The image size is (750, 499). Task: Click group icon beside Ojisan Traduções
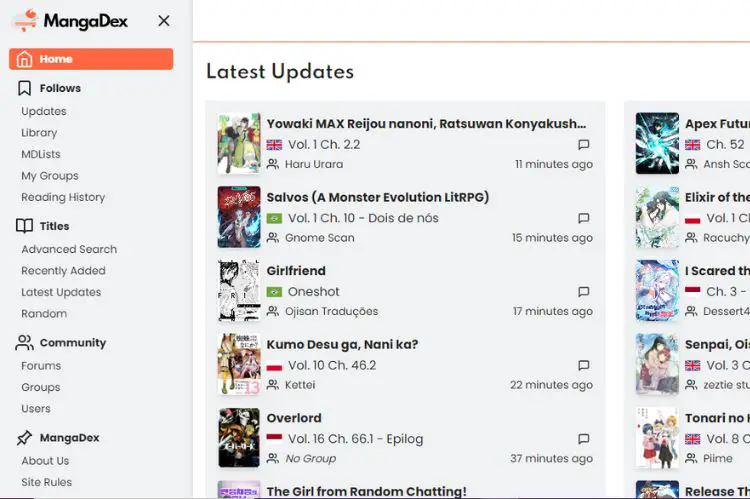coord(273,311)
